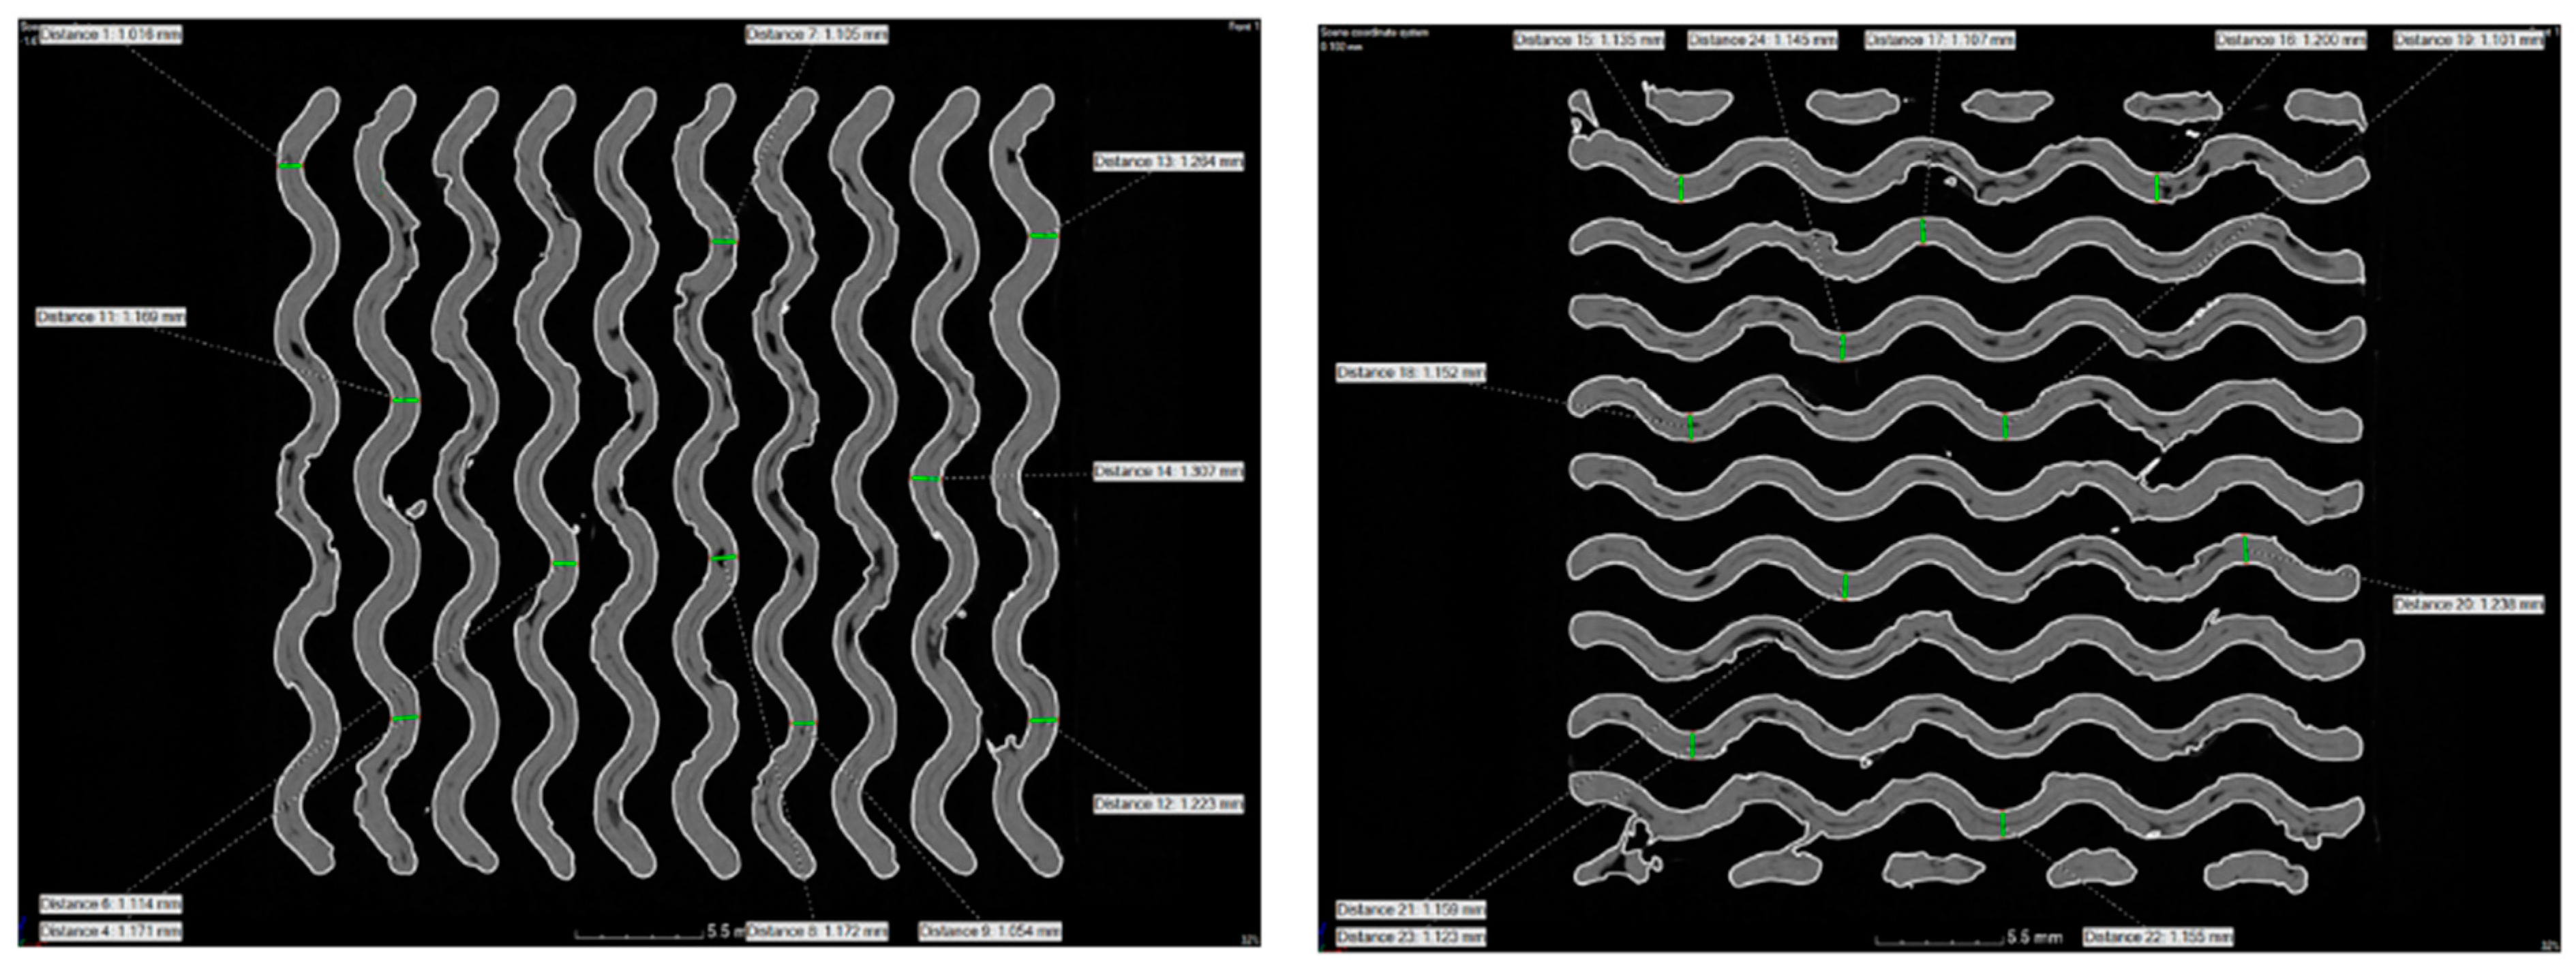Click the Distance 13 measurement label

pos(1168,161)
